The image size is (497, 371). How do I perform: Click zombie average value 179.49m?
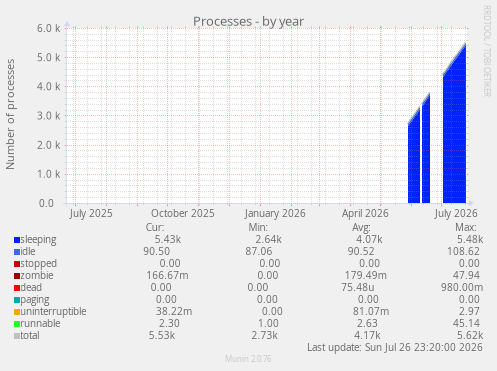click(x=366, y=275)
